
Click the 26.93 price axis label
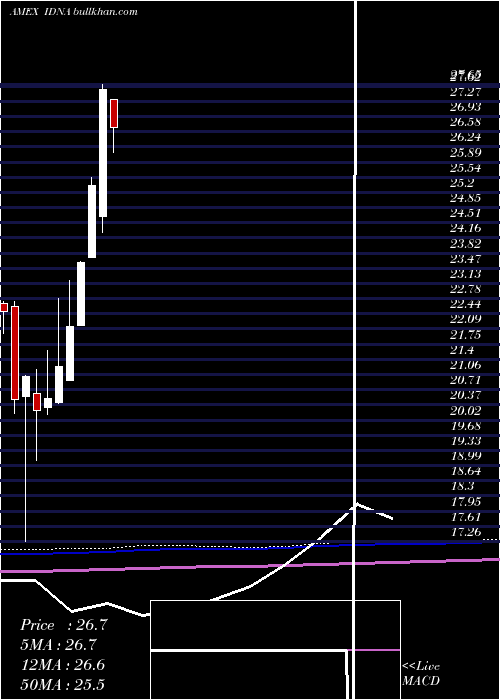point(466,107)
